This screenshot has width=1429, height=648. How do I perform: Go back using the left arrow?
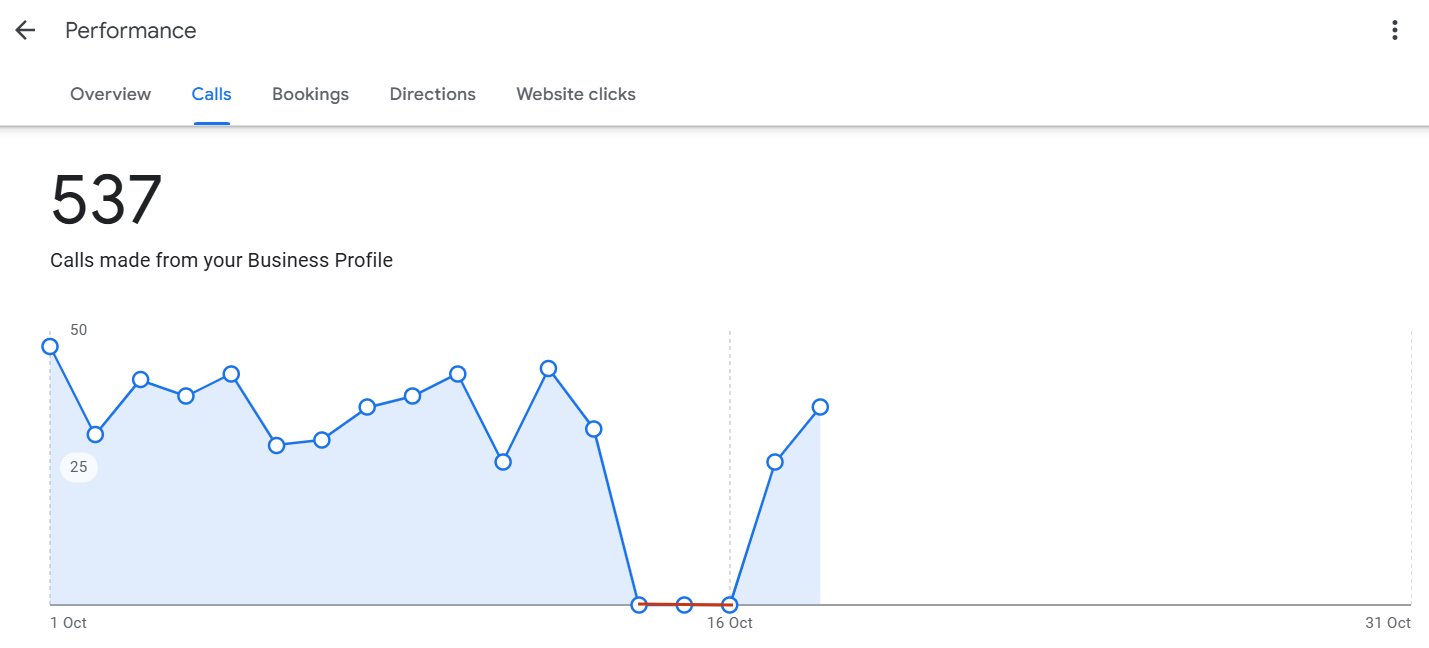click(25, 30)
